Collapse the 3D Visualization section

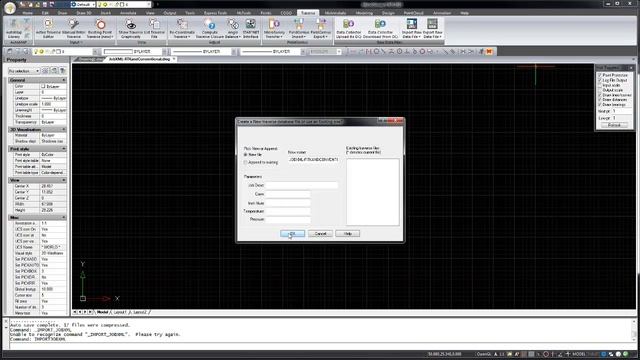click(64, 129)
